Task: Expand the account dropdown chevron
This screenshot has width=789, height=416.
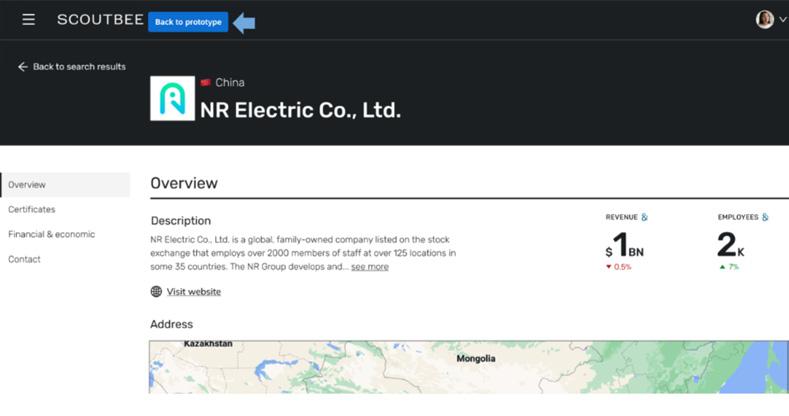Action: click(782, 20)
